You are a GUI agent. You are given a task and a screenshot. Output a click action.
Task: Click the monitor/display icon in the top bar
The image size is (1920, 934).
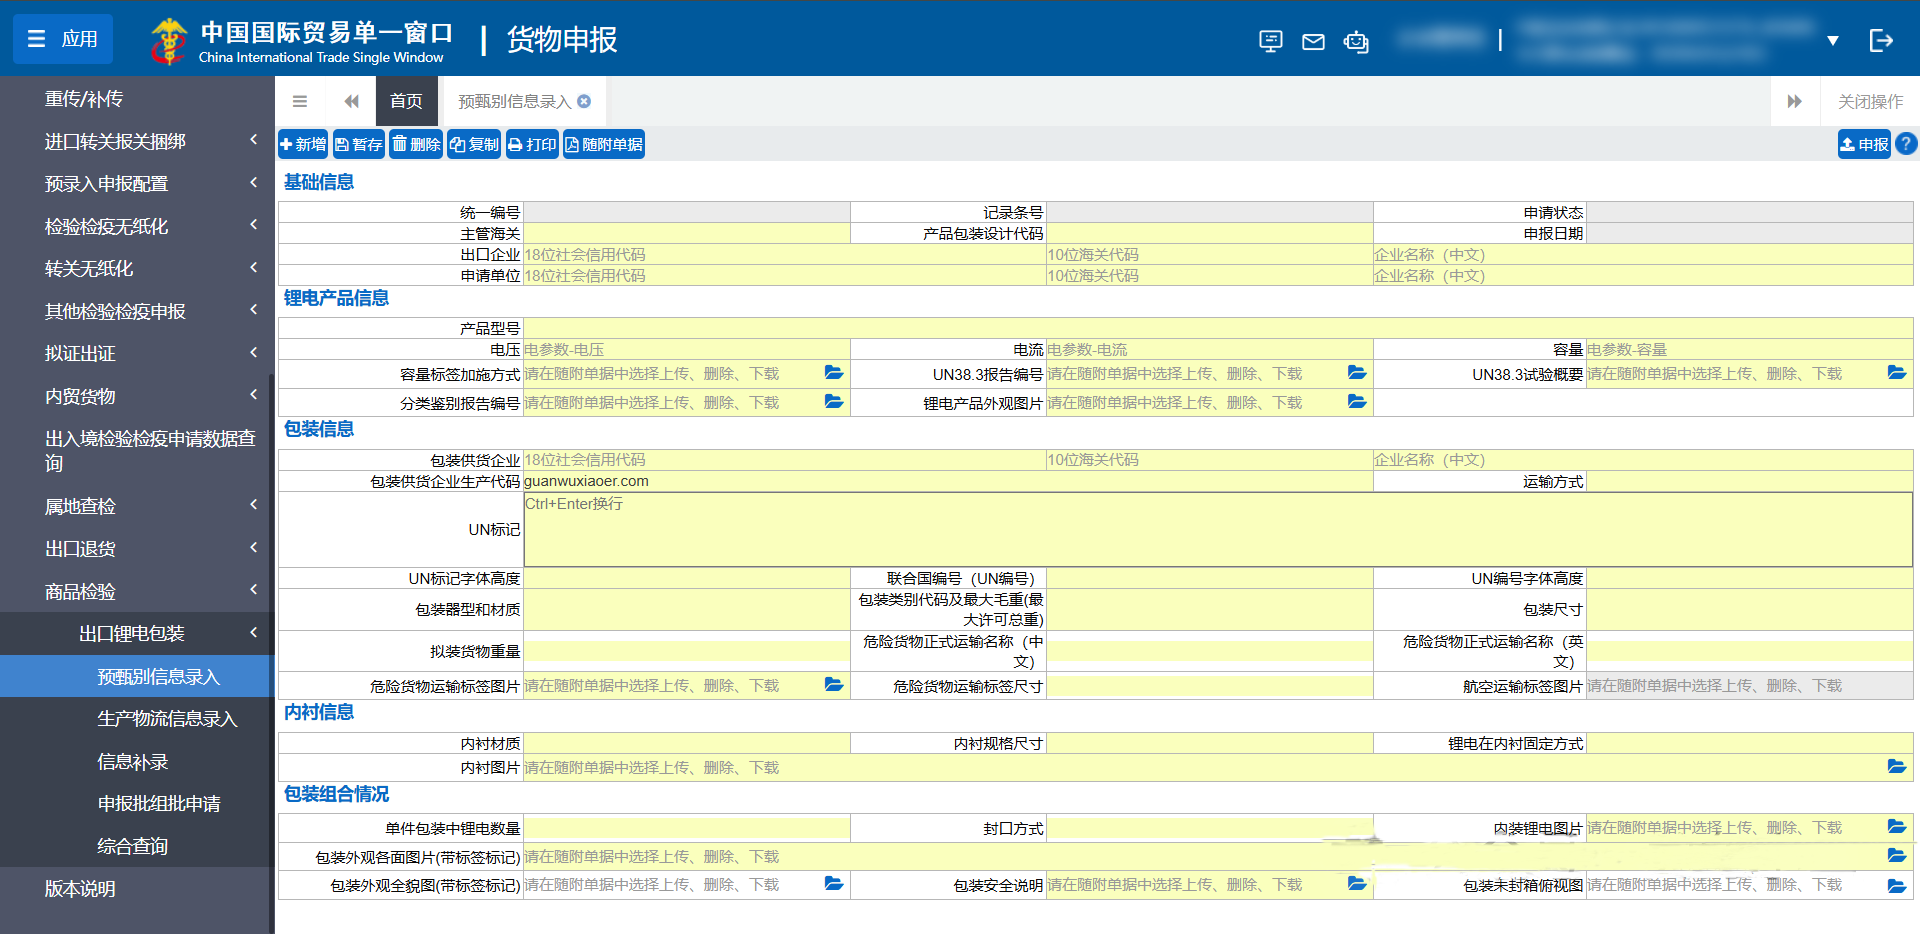click(x=1270, y=41)
